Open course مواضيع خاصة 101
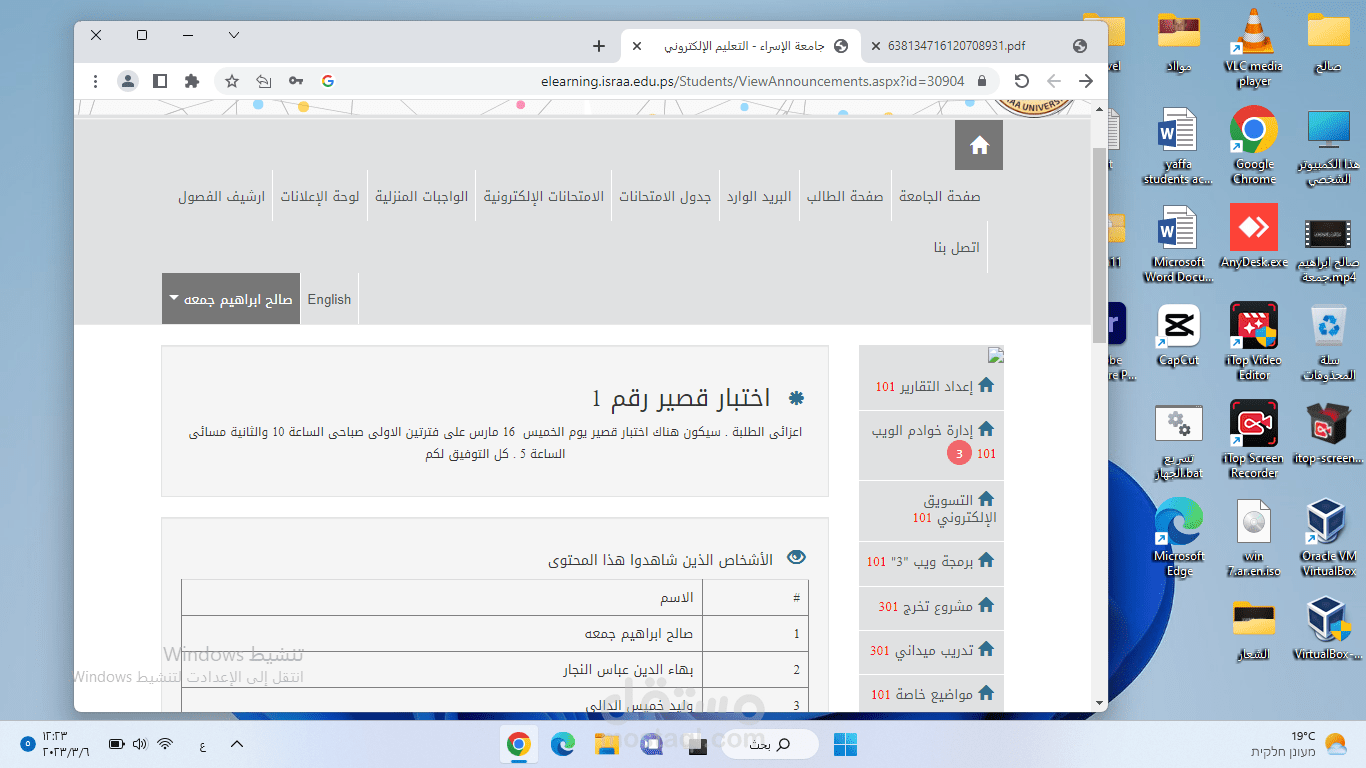Viewport: 1366px width, 768px height. click(x=932, y=694)
